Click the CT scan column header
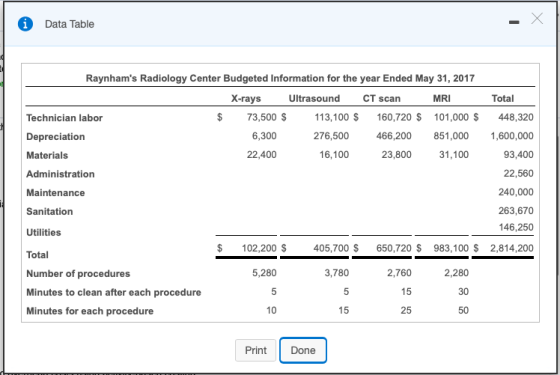This screenshot has width=560, height=375. [381, 99]
